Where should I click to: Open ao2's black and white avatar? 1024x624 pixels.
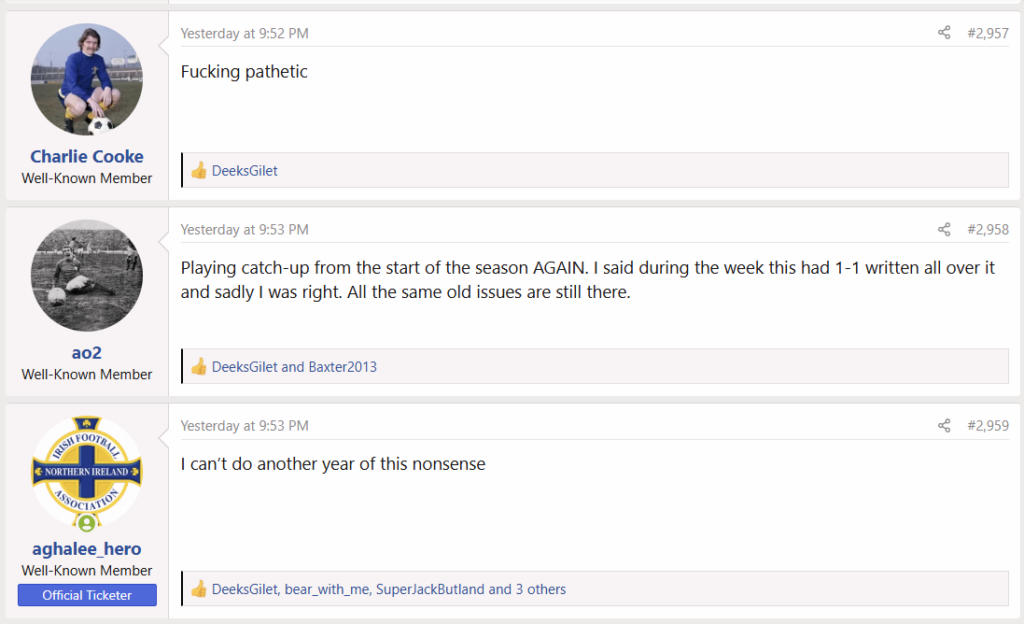(x=86, y=275)
